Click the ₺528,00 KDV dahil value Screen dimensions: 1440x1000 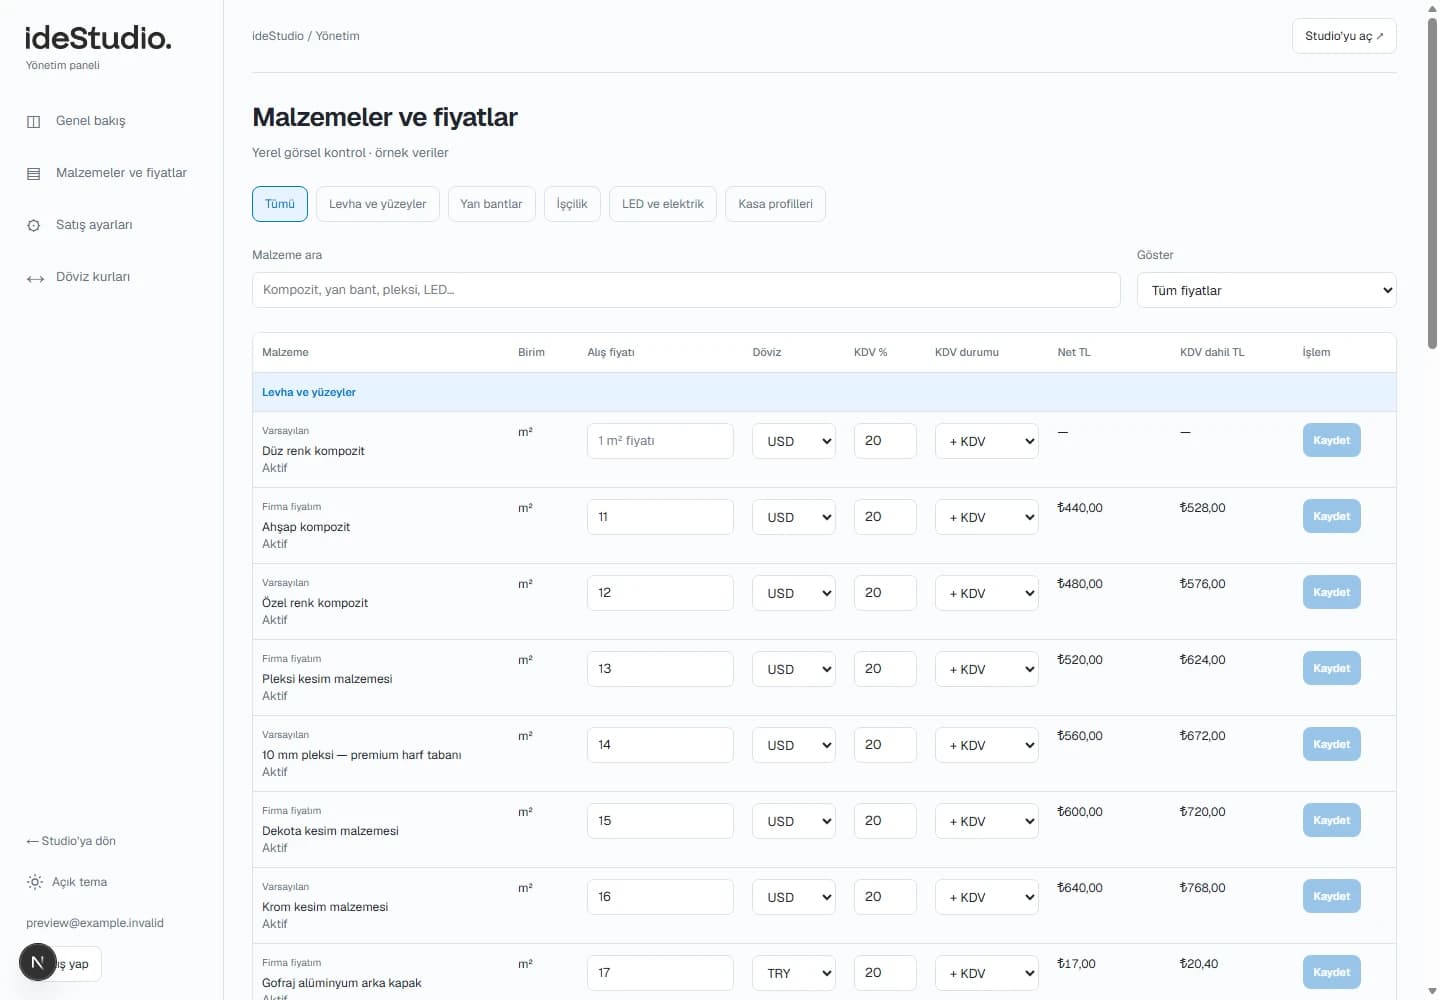[1202, 508]
